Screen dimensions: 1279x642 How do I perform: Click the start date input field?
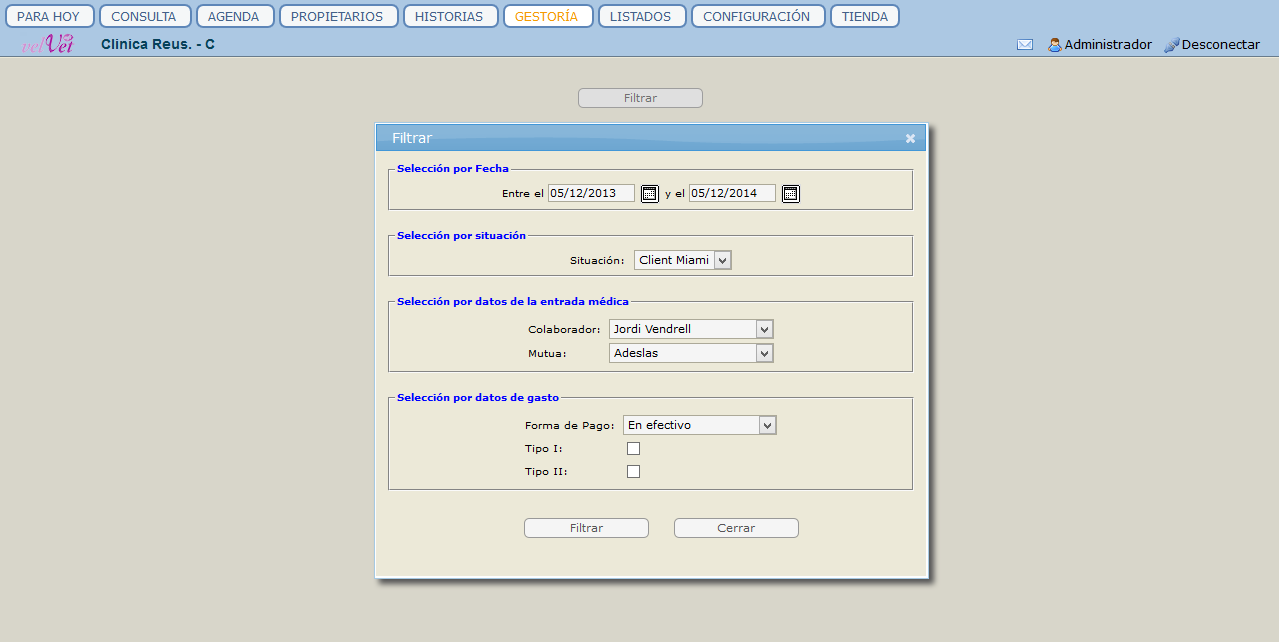[x=591, y=194]
